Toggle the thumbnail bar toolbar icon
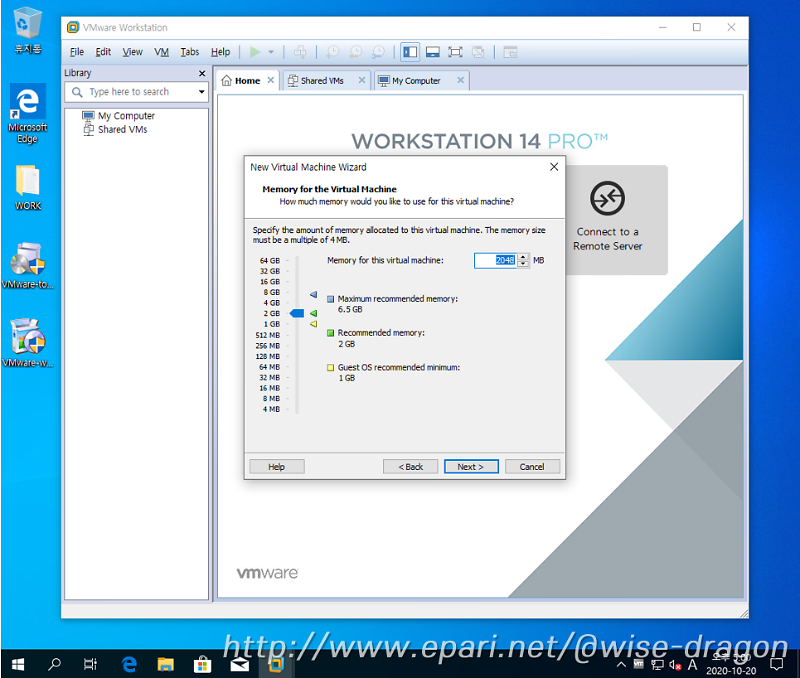 (433, 52)
